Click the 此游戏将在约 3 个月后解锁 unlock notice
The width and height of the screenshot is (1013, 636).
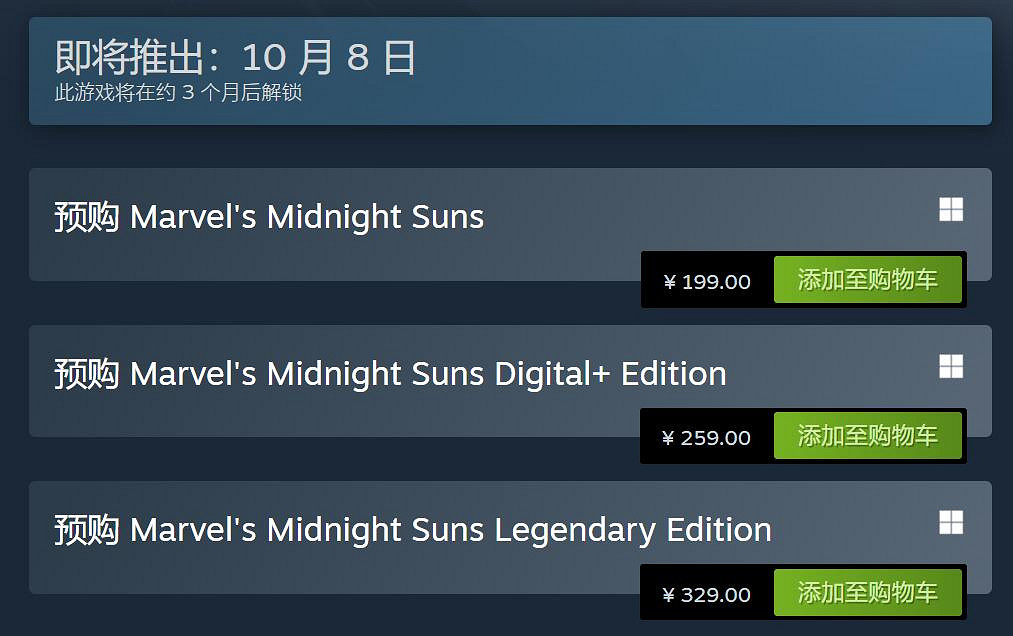click(x=178, y=94)
